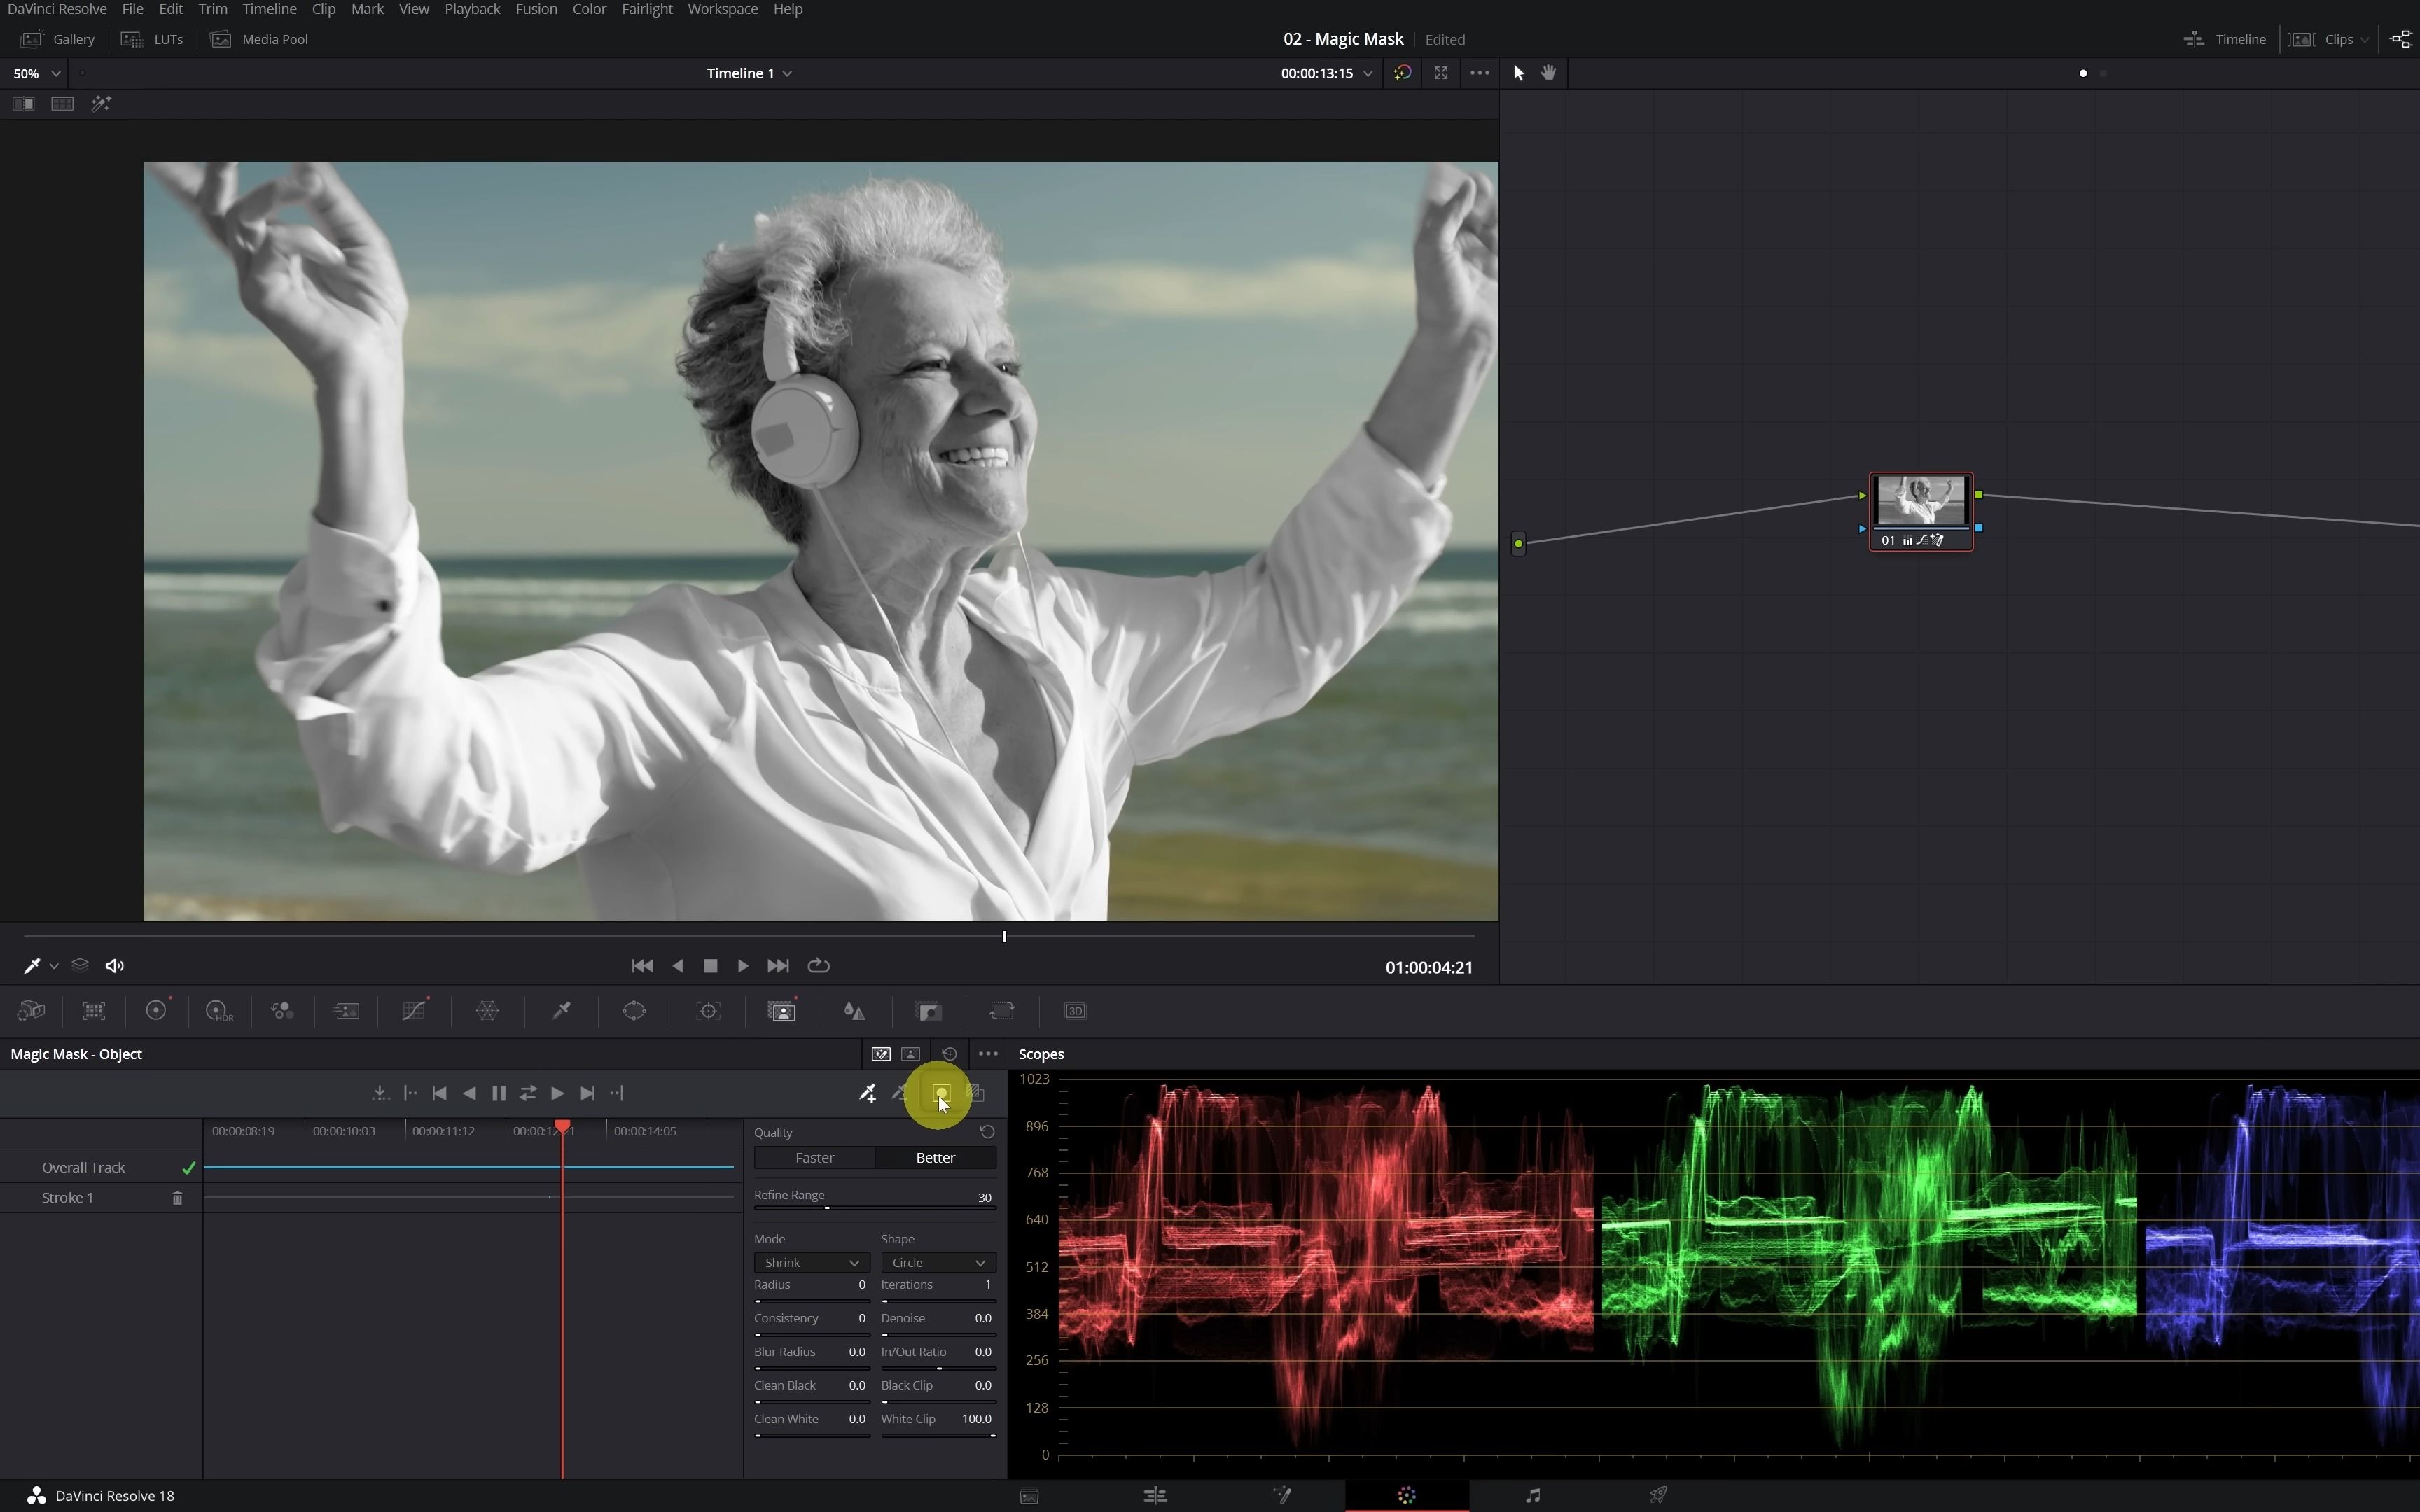This screenshot has width=2420, height=1512.
Task: Delete Stroke 1 with trash icon
Action: click(177, 1198)
